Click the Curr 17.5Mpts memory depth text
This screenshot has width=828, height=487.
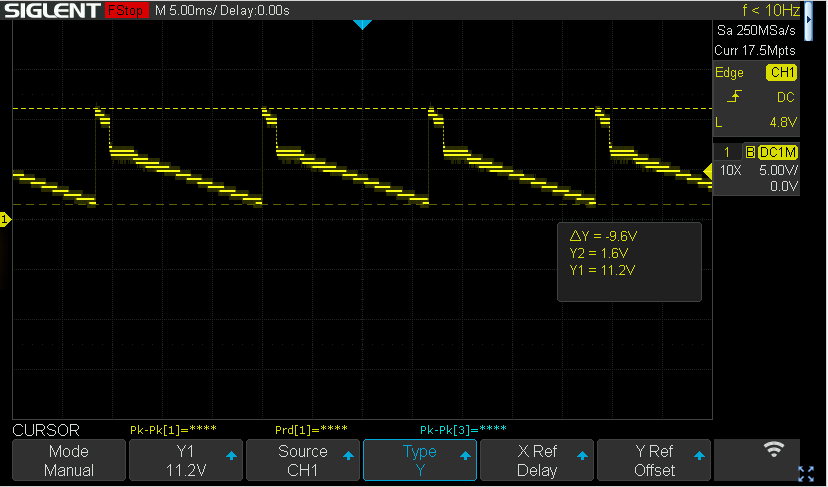tap(755, 51)
